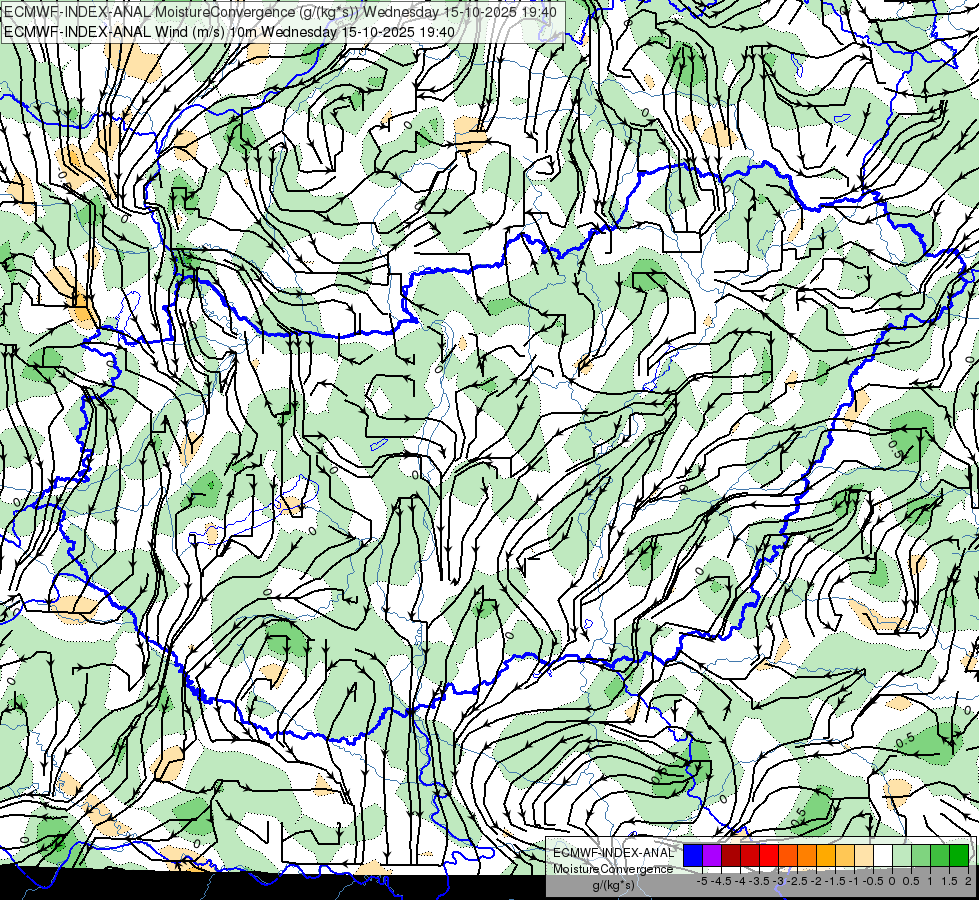Click the blue legend swatch above -5
The width and height of the screenshot is (979, 900).
pyautogui.click(x=693, y=855)
